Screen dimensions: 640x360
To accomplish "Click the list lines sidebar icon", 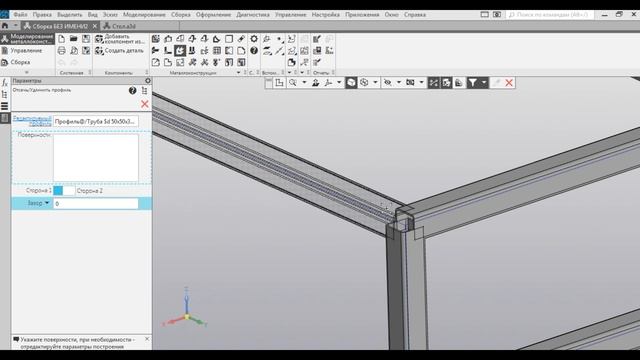I will 4,107.
